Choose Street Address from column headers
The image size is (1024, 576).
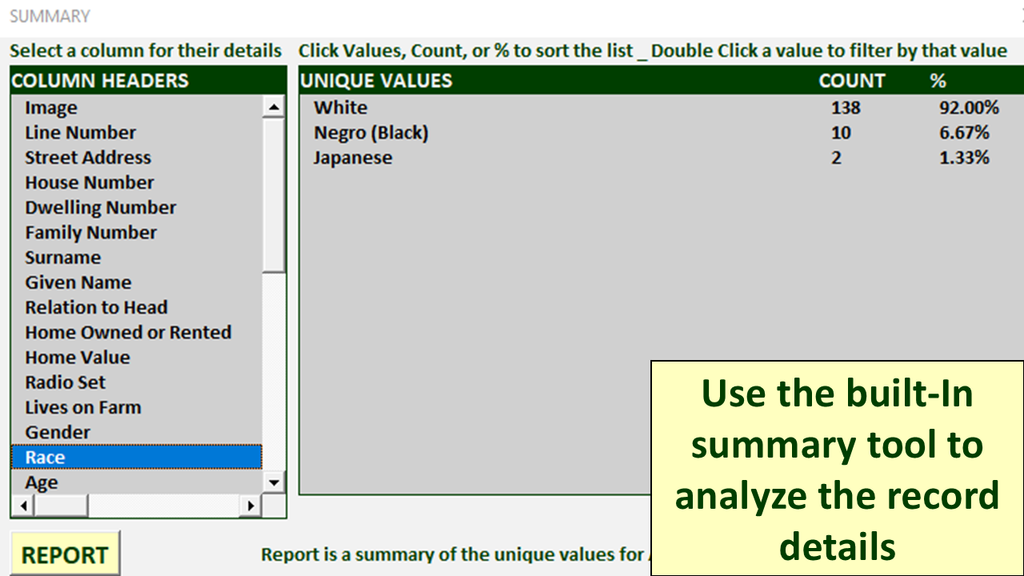[x=88, y=158]
